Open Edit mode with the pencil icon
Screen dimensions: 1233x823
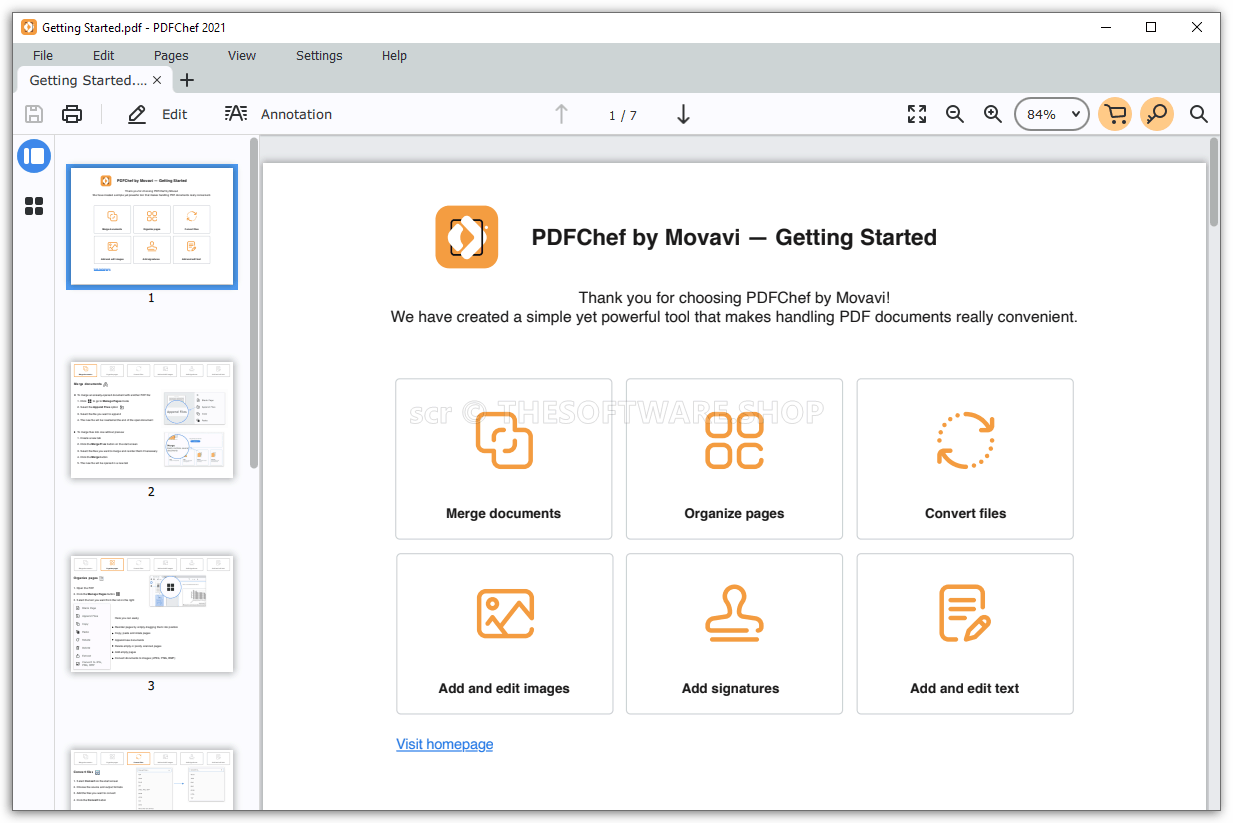point(158,114)
